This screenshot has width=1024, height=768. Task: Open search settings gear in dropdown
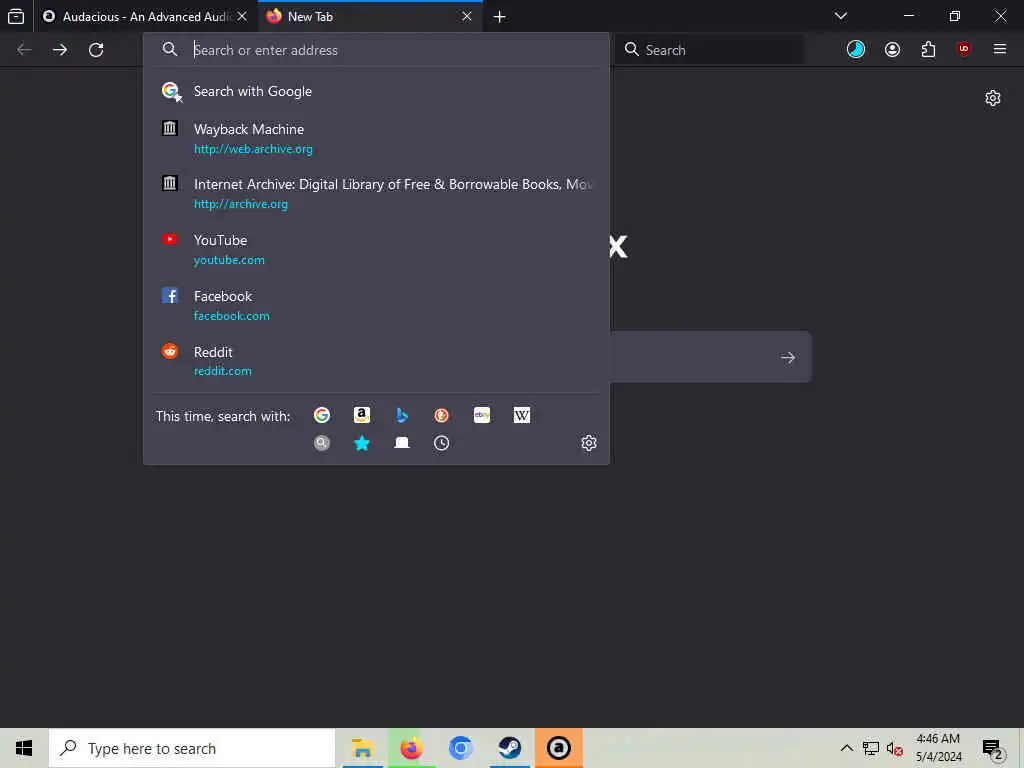(x=589, y=443)
